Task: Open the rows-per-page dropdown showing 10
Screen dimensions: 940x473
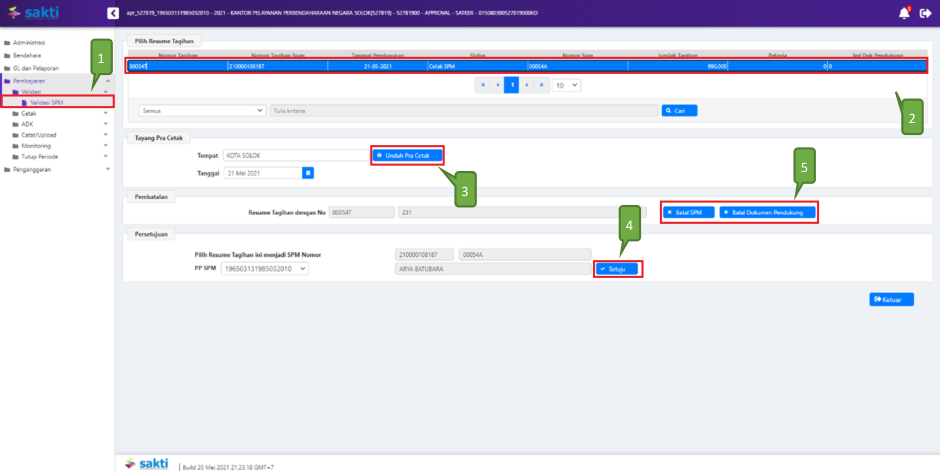Action: coord(567,86)
